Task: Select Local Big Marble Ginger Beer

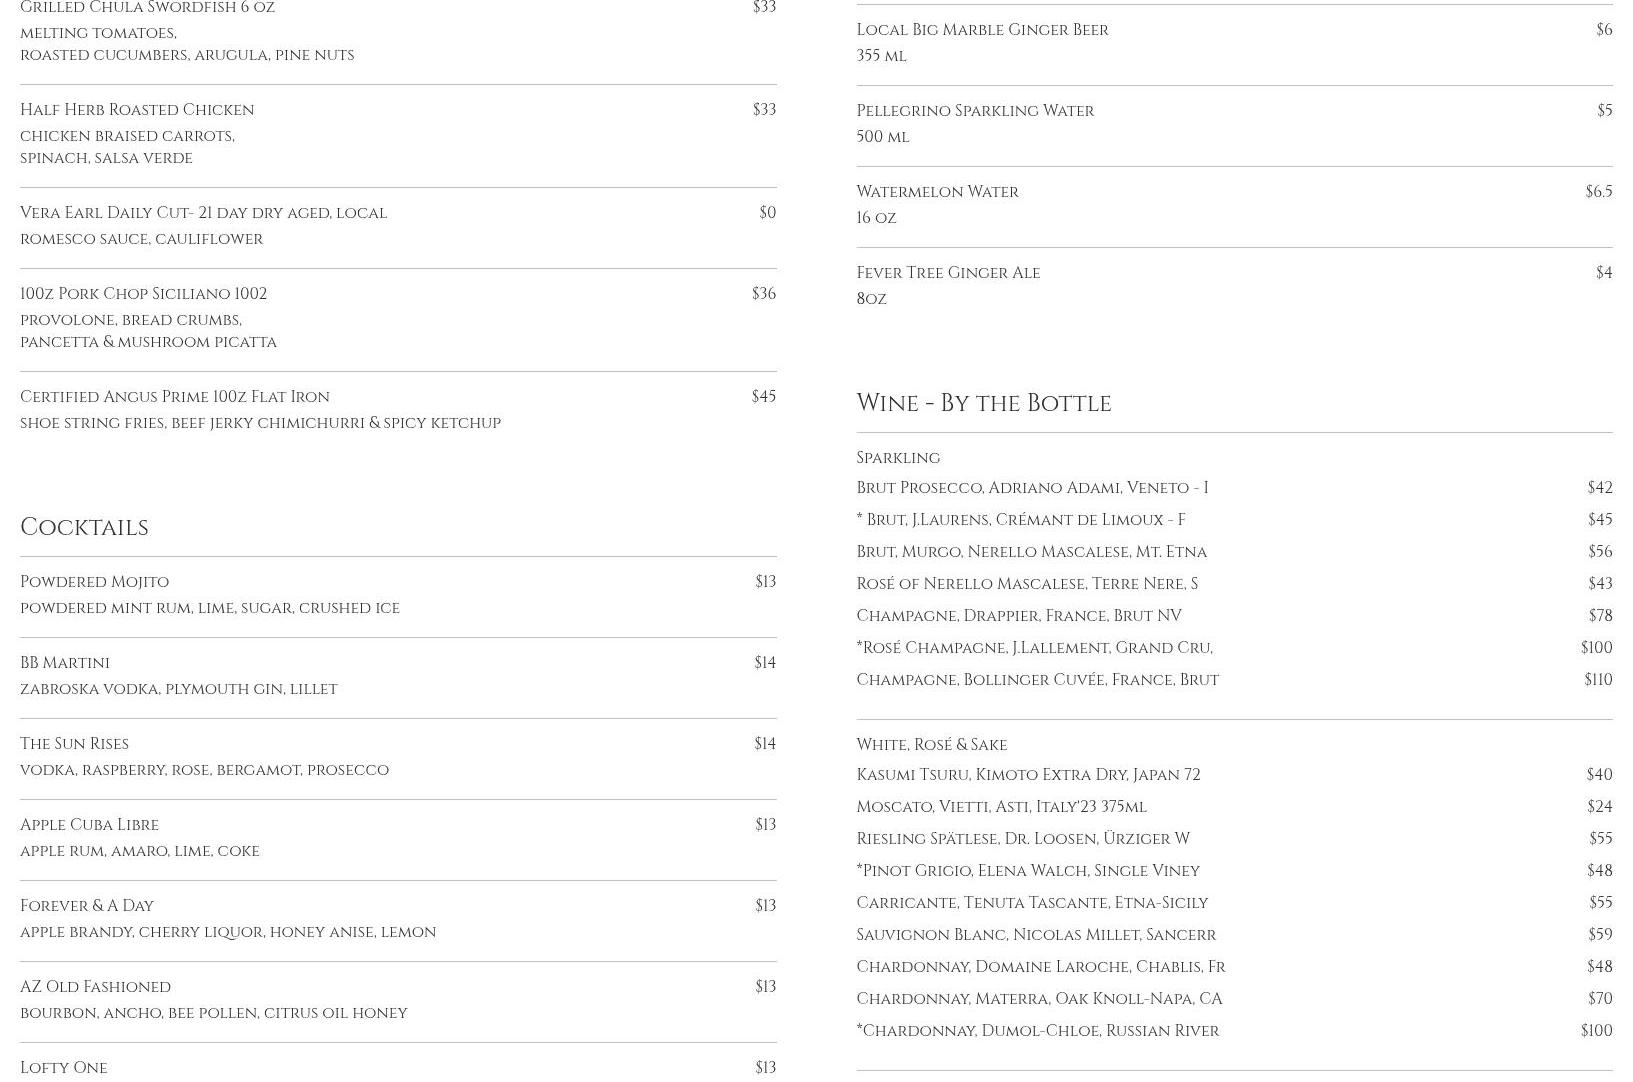Action: (x=982, y=30)
